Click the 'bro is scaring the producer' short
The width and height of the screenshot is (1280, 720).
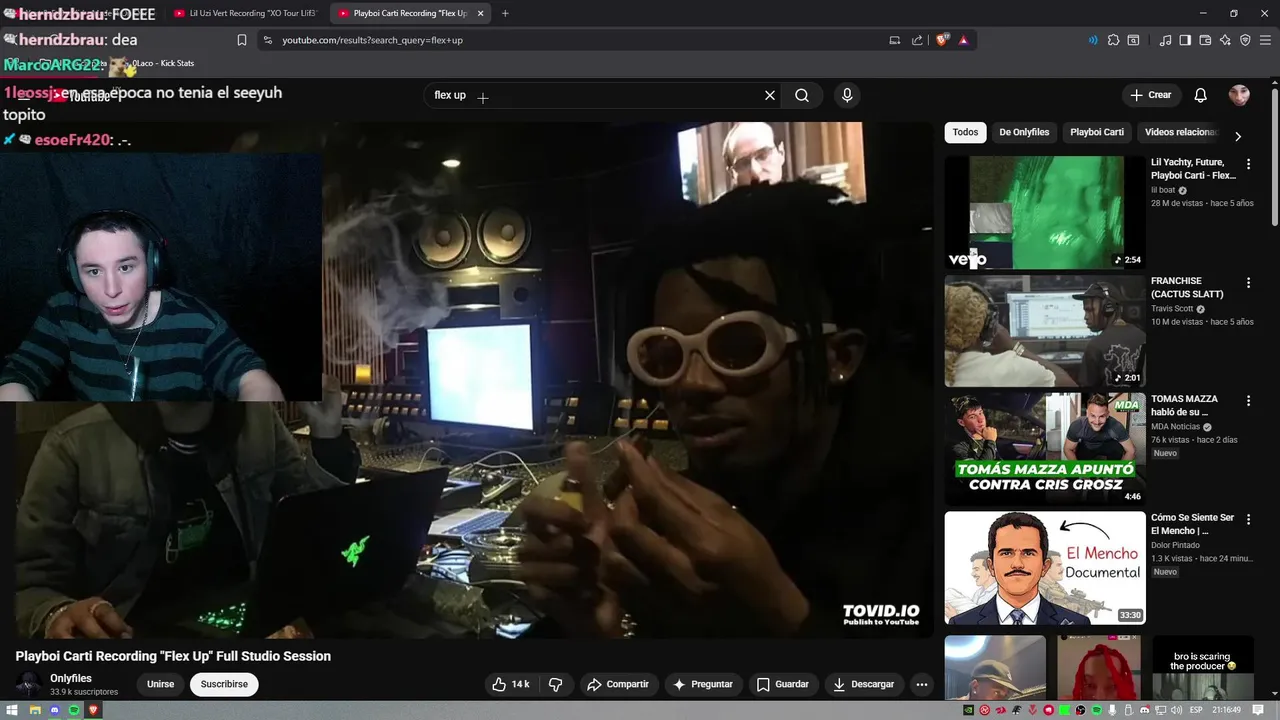1203,668
